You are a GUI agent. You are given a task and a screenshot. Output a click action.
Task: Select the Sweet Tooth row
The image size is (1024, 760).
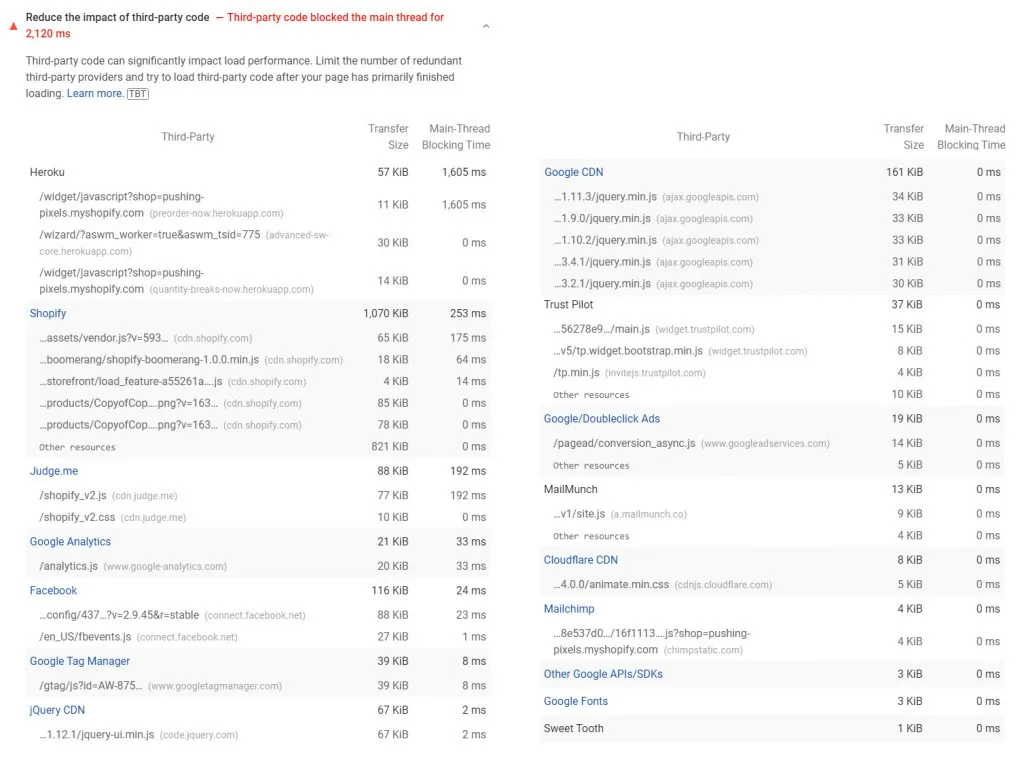coord(571,728)
